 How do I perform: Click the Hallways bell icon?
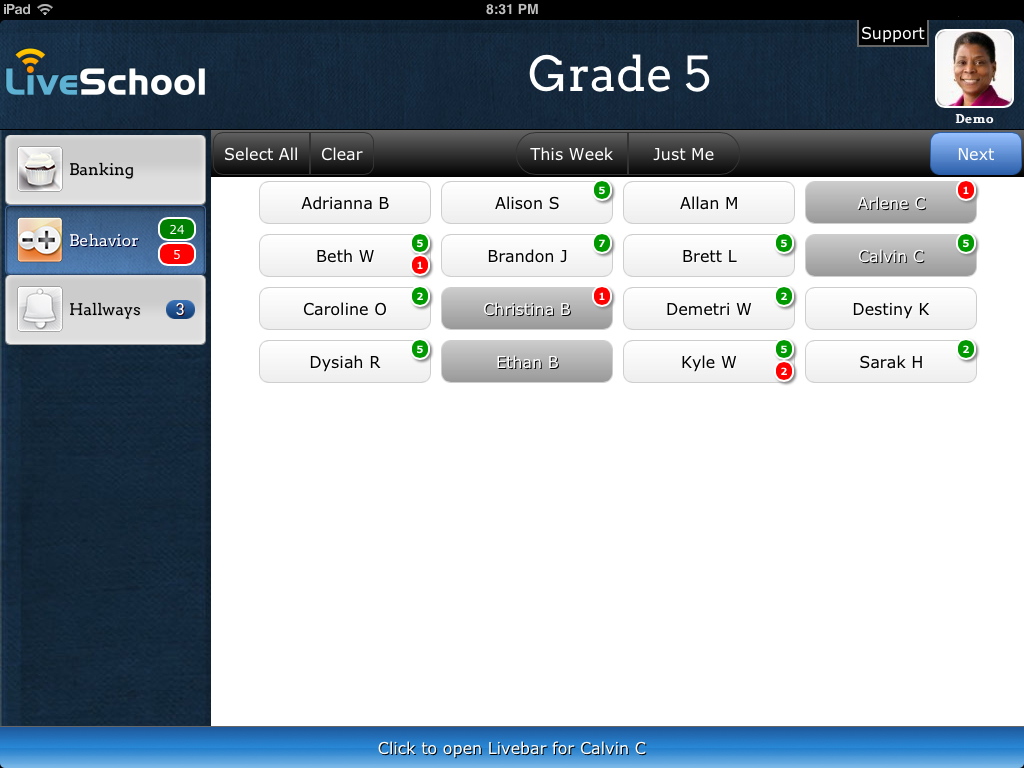point(38,310)
